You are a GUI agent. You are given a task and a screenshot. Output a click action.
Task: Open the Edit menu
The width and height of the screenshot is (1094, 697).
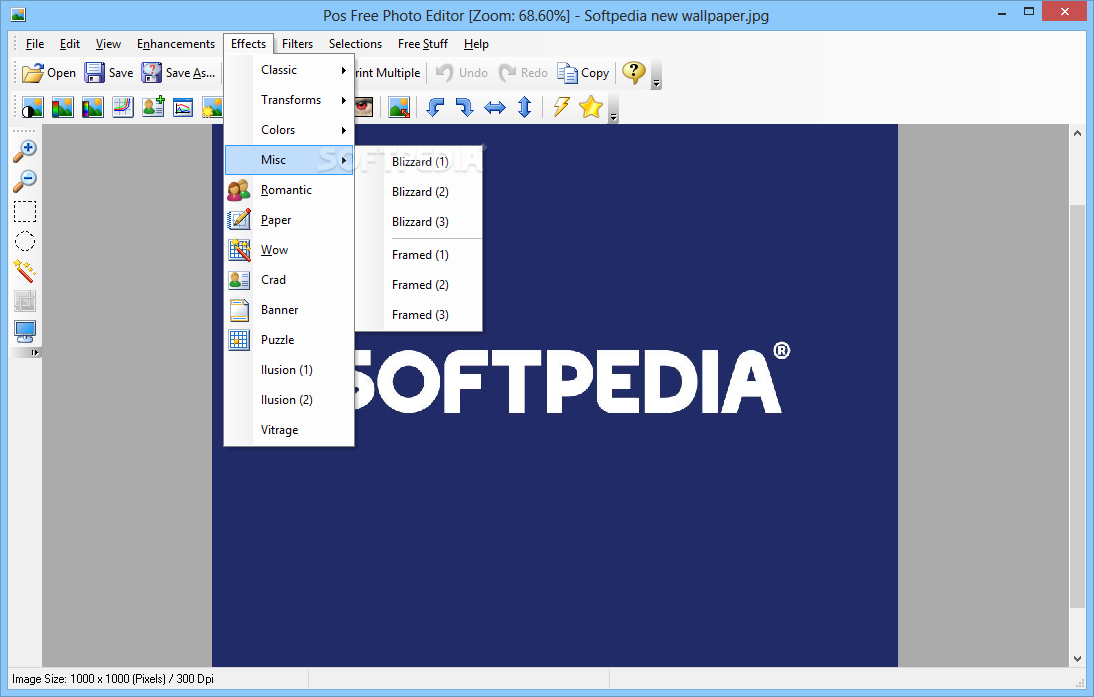(x=70, y=44)
